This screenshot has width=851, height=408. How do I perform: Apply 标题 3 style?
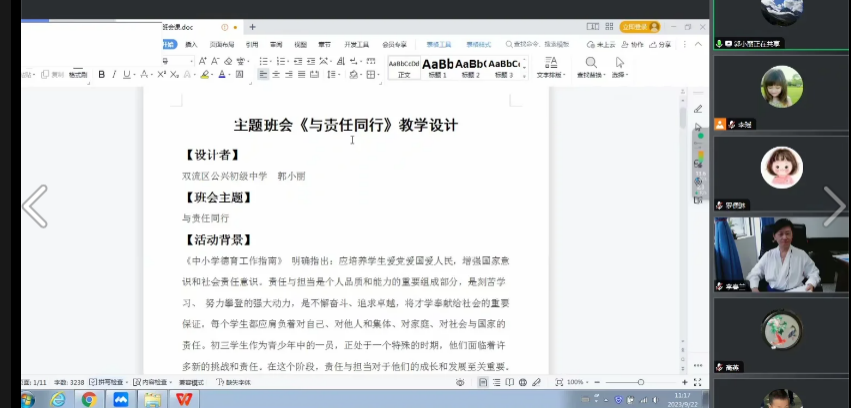(x=504, y=68)
